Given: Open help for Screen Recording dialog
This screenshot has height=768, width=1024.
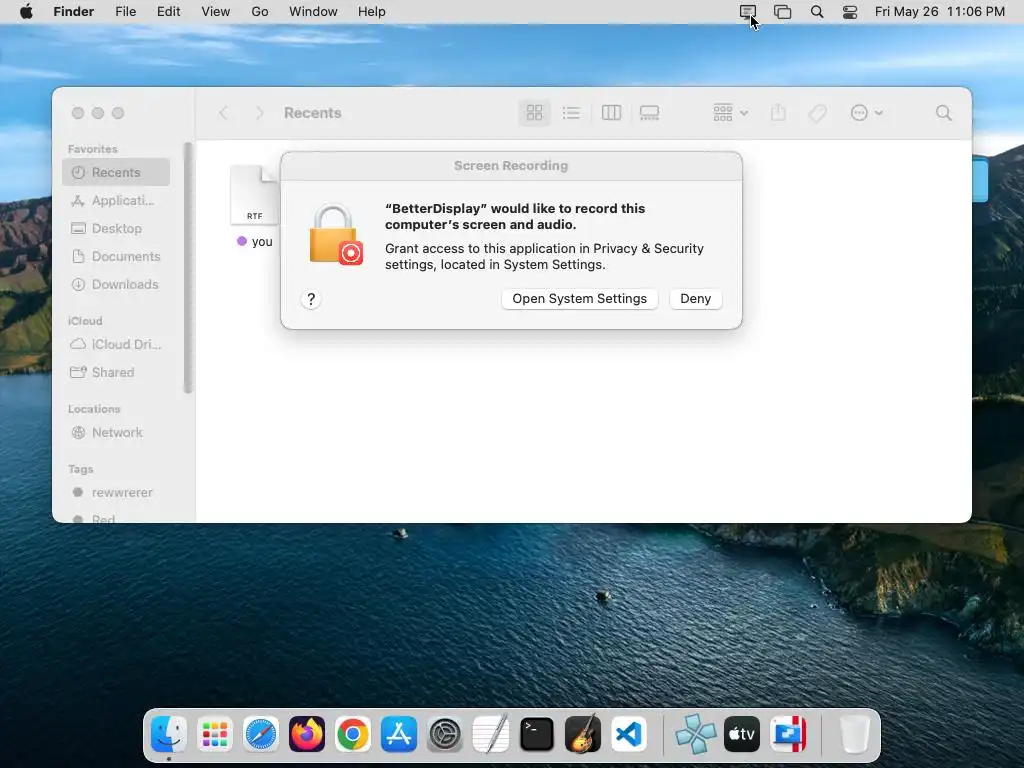Looking at the screenshot, I should coord(311,299).
